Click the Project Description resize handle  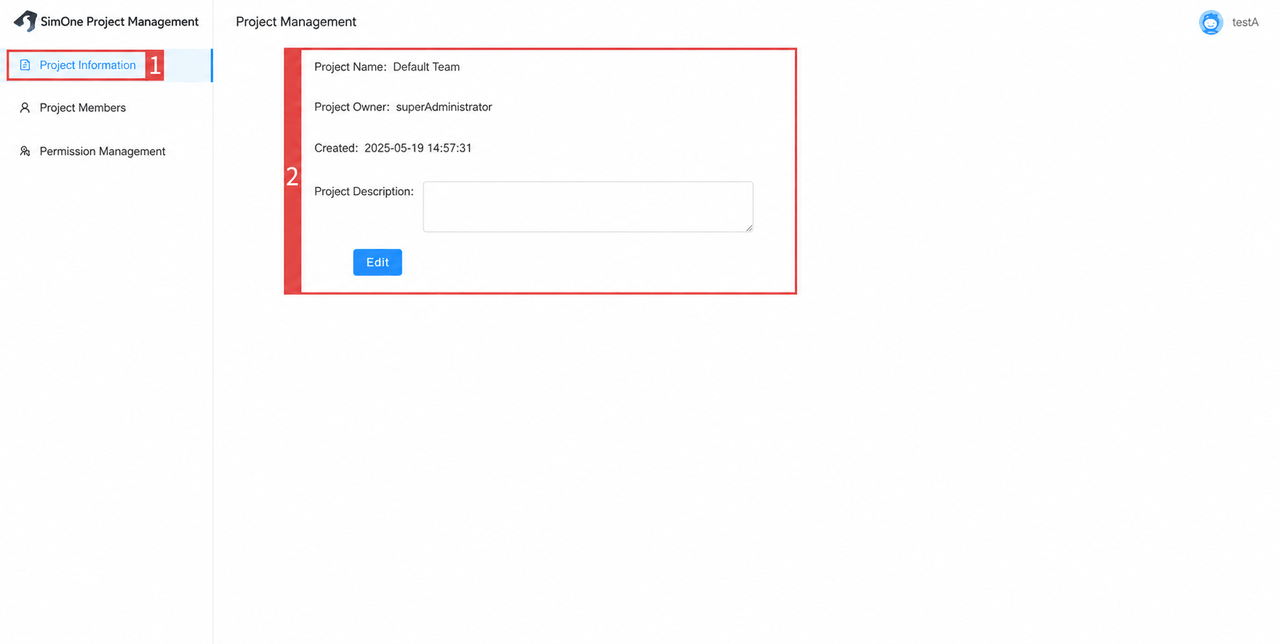click(748, 227)
